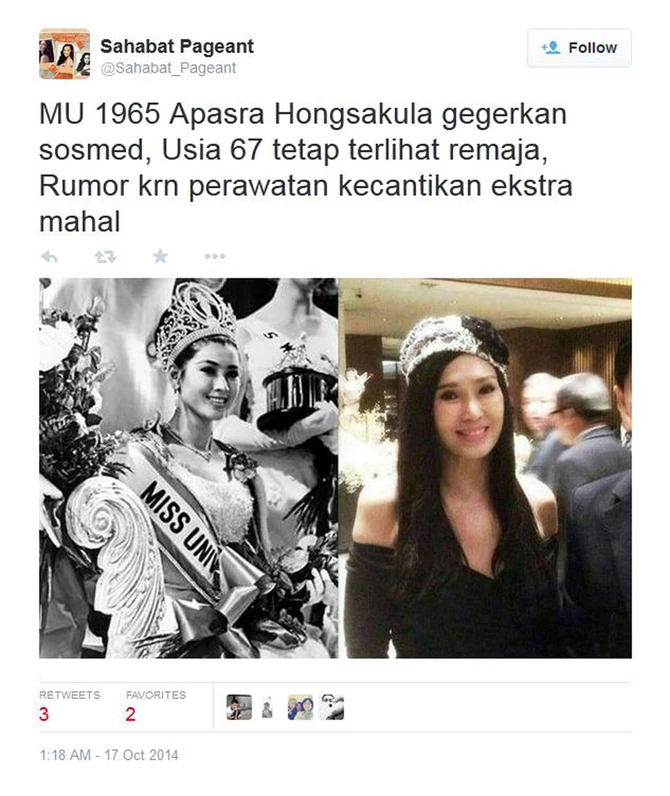Open the black-and-white Miss Universe photo

click(x=188, y=468)
